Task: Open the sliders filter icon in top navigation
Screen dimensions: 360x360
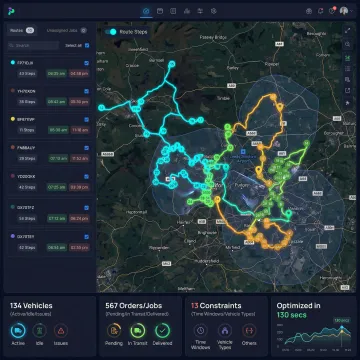Action: [x=200, y=11]
